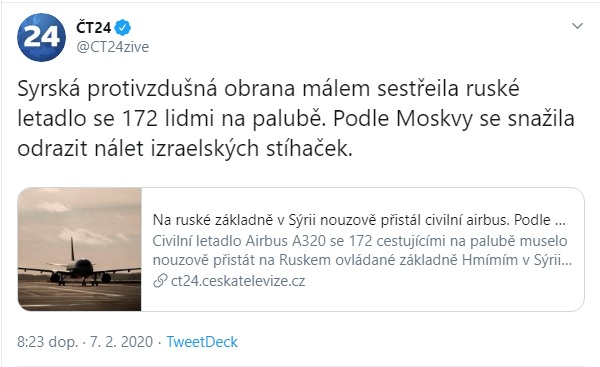The height and width of the screenshot is (367, 600).
Task: Click the 8:23 dop. timestamp
Action: pos(47,342)
